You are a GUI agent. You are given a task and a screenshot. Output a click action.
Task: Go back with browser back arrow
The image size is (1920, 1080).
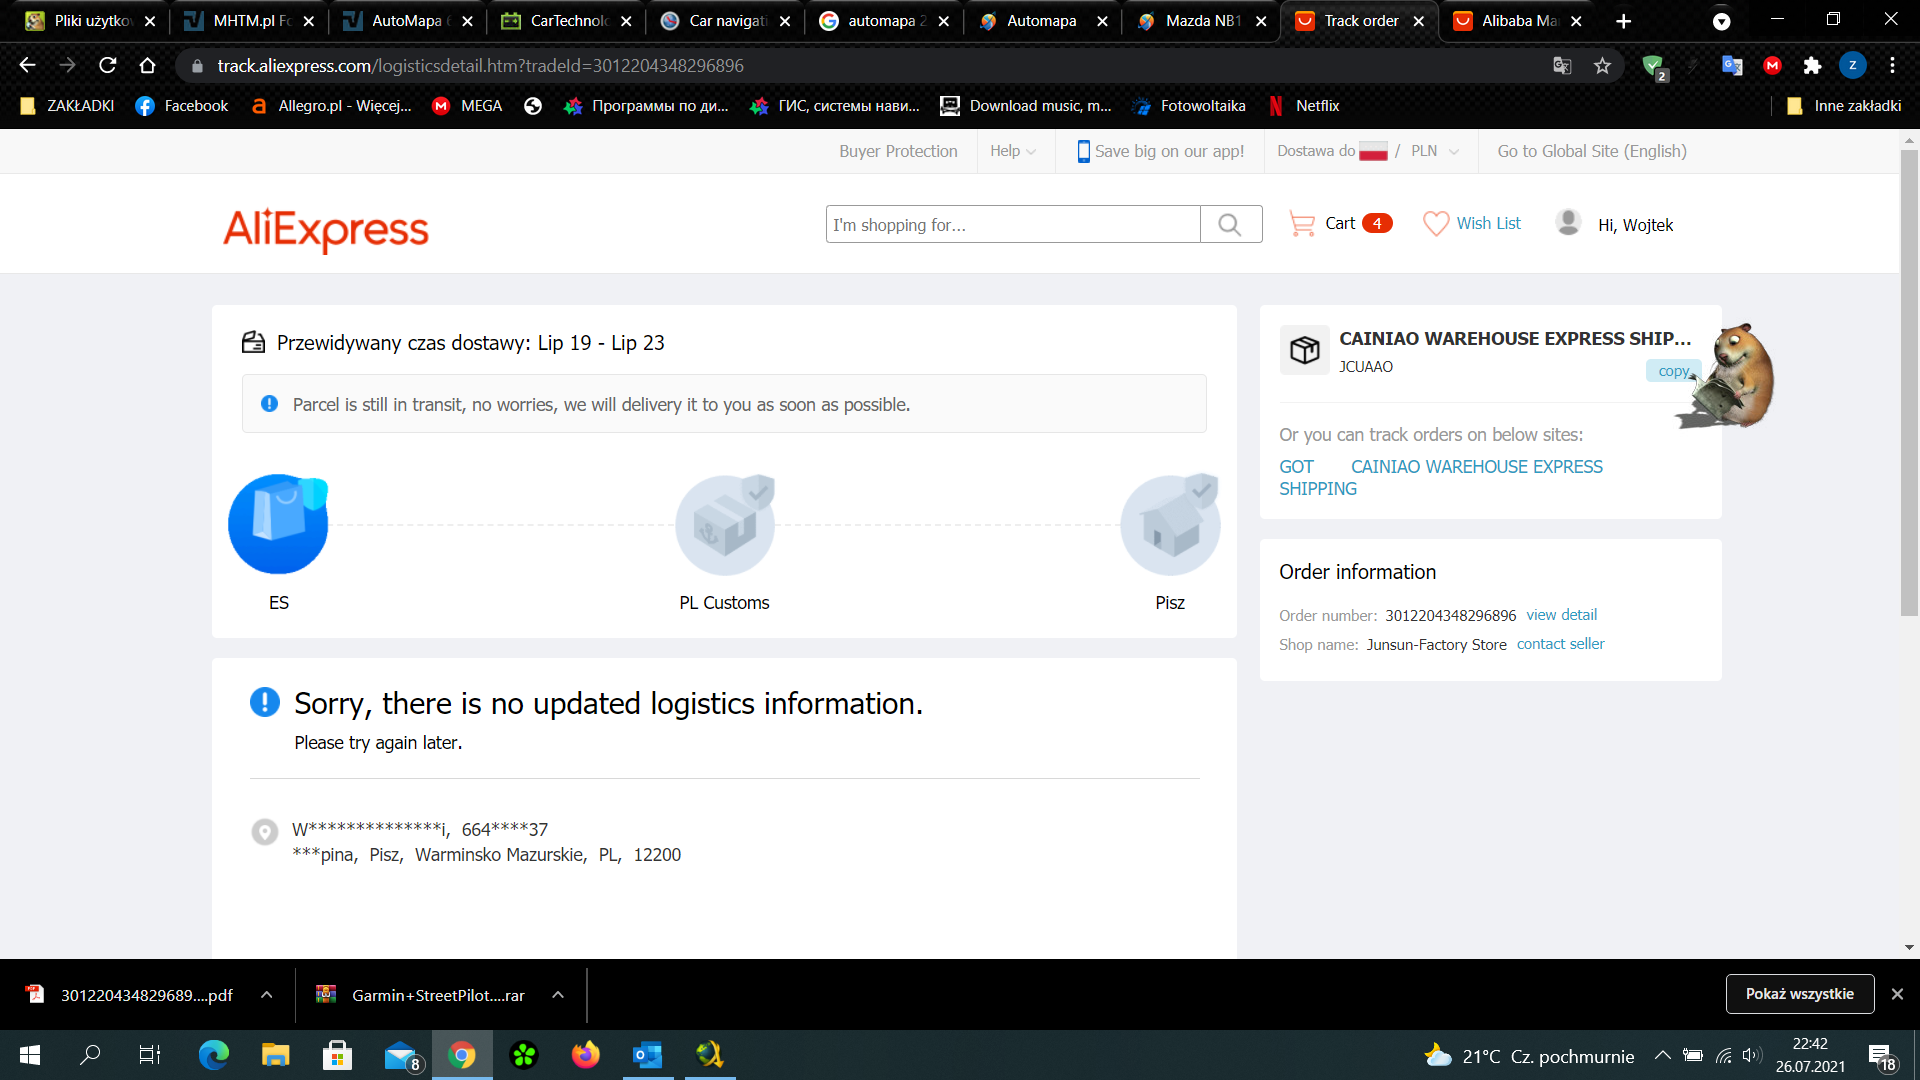(x=27, y=65)
